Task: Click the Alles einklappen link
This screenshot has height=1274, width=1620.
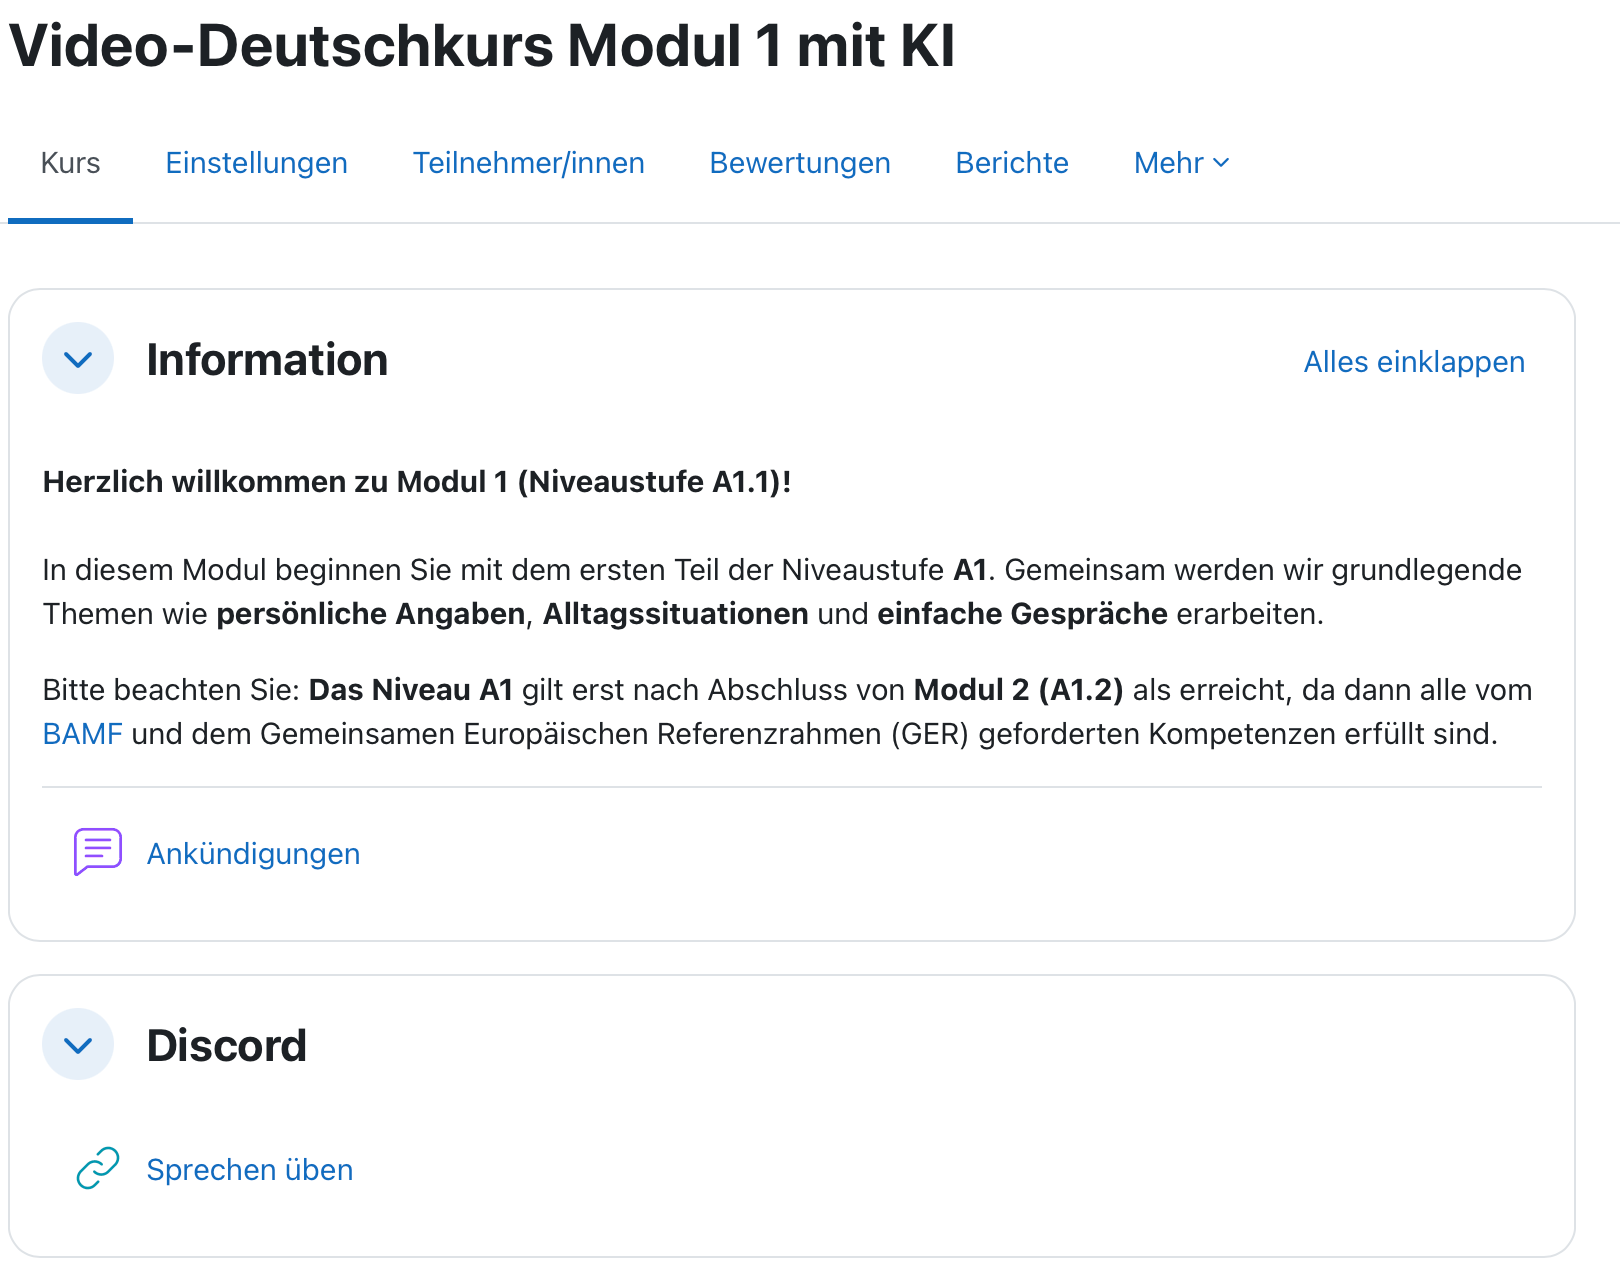Action: [1413, 361]
